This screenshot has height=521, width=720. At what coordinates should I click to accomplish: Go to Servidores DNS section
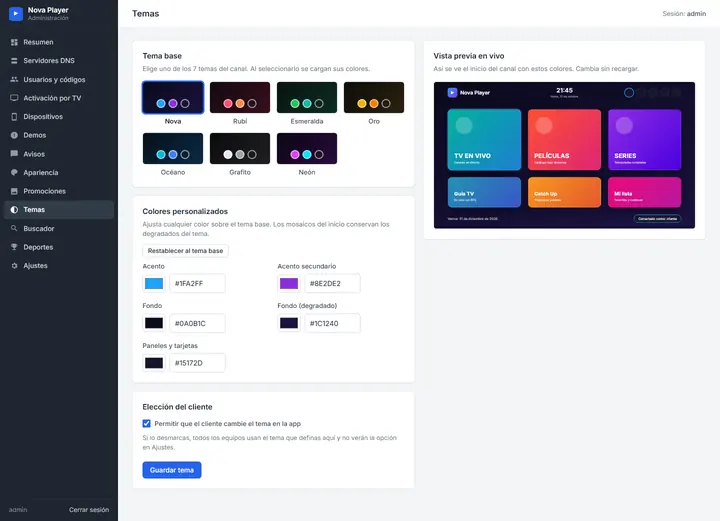(x=59, y=61)
